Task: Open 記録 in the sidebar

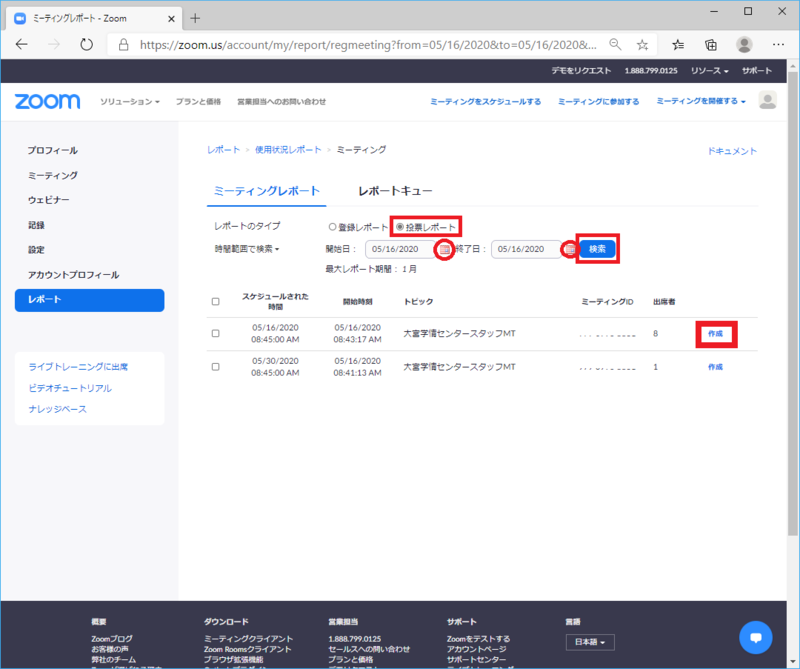Action: point(36,225)
